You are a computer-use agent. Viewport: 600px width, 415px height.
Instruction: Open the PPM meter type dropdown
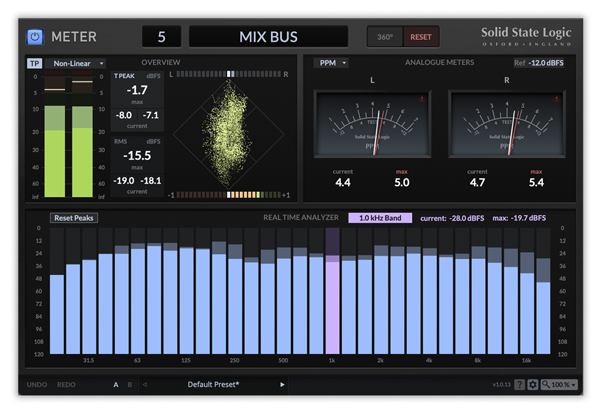click(331, 63)
